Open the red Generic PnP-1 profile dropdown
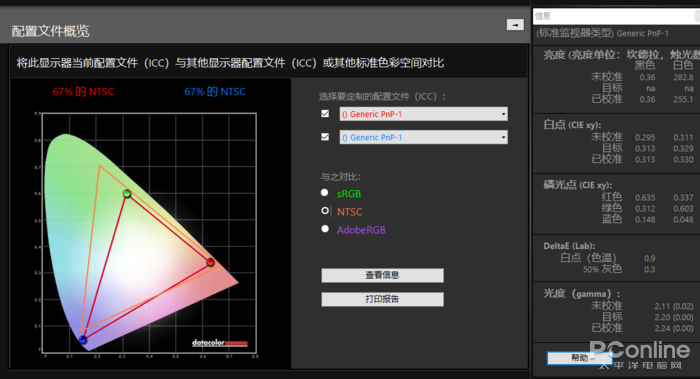 pos(423,114)
